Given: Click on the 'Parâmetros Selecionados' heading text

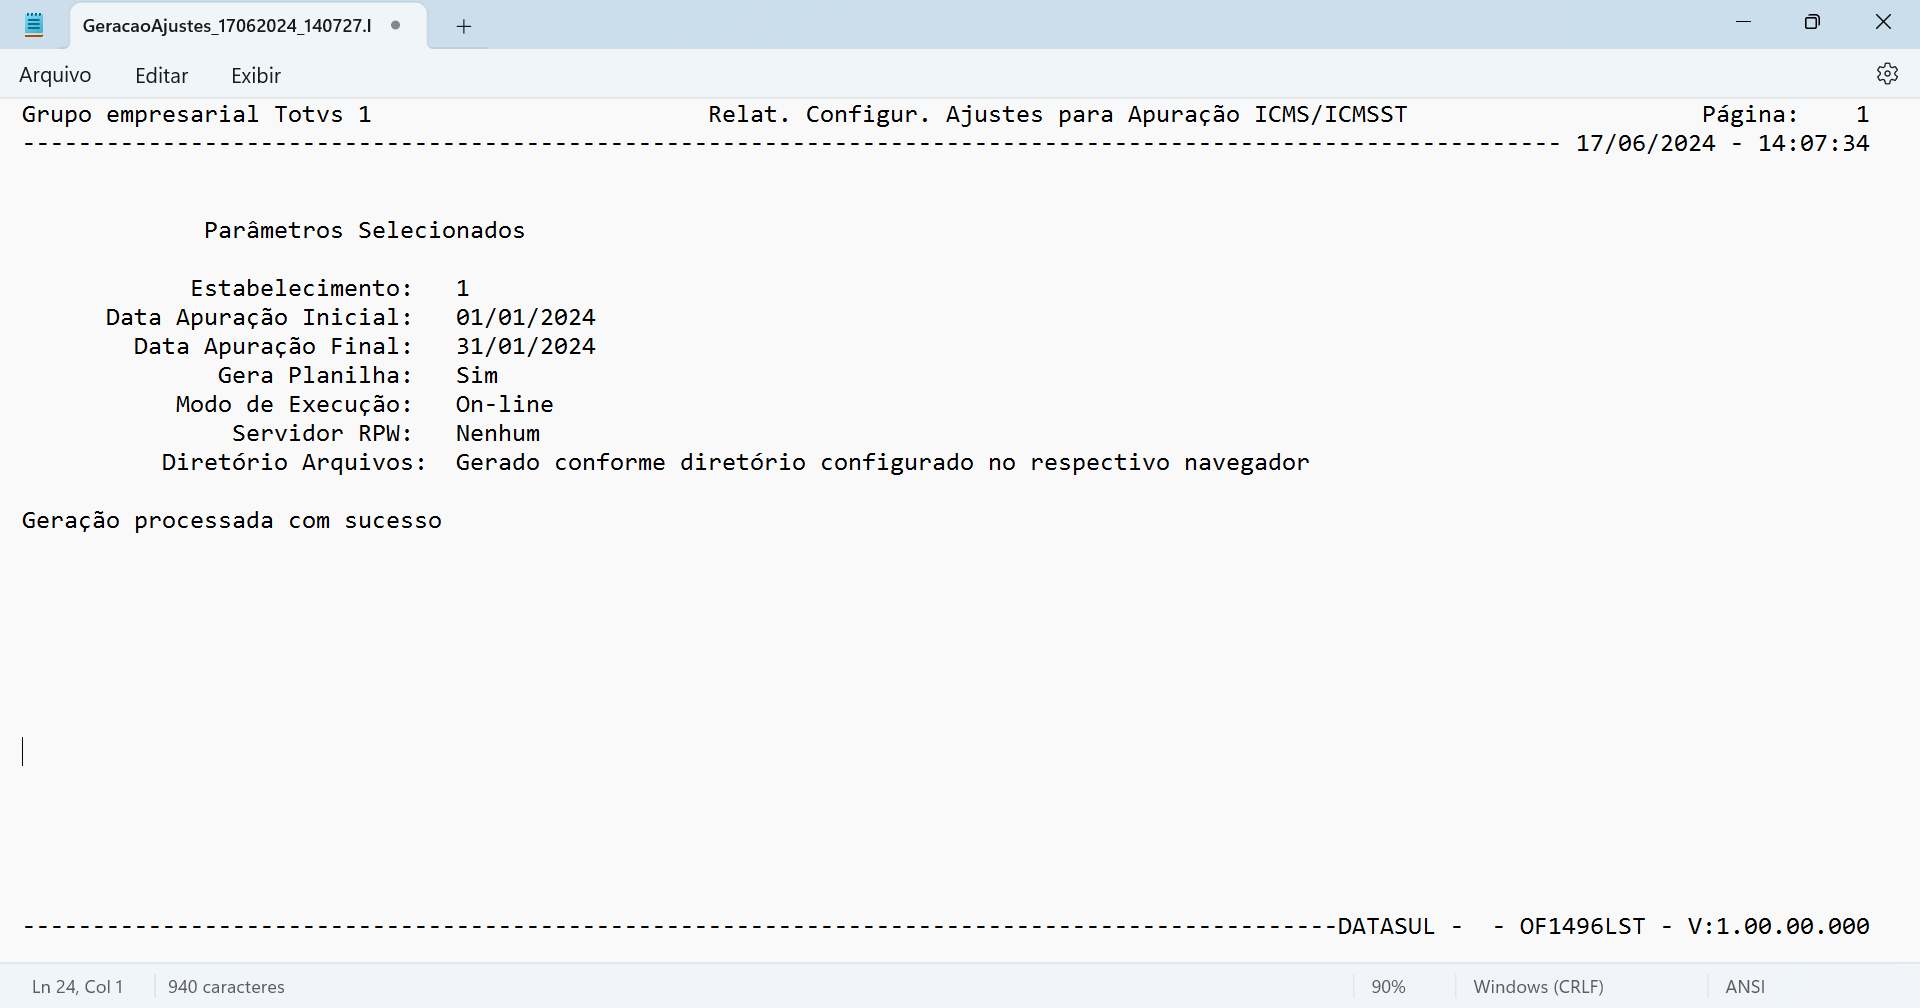Looking at the screenshot, I should coord(364,231).
